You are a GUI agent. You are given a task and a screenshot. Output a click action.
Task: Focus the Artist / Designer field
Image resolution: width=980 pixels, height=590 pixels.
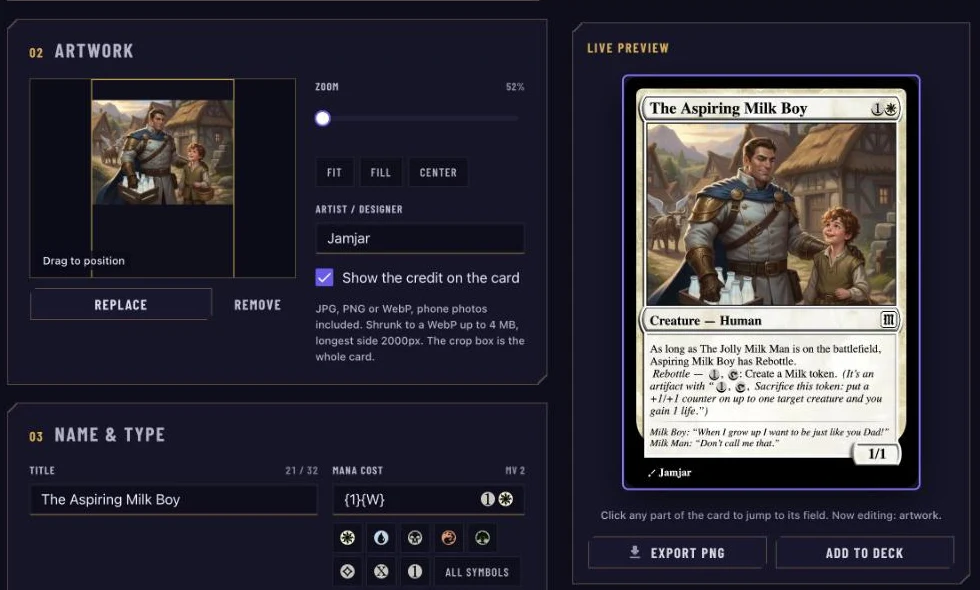[420, 238]
